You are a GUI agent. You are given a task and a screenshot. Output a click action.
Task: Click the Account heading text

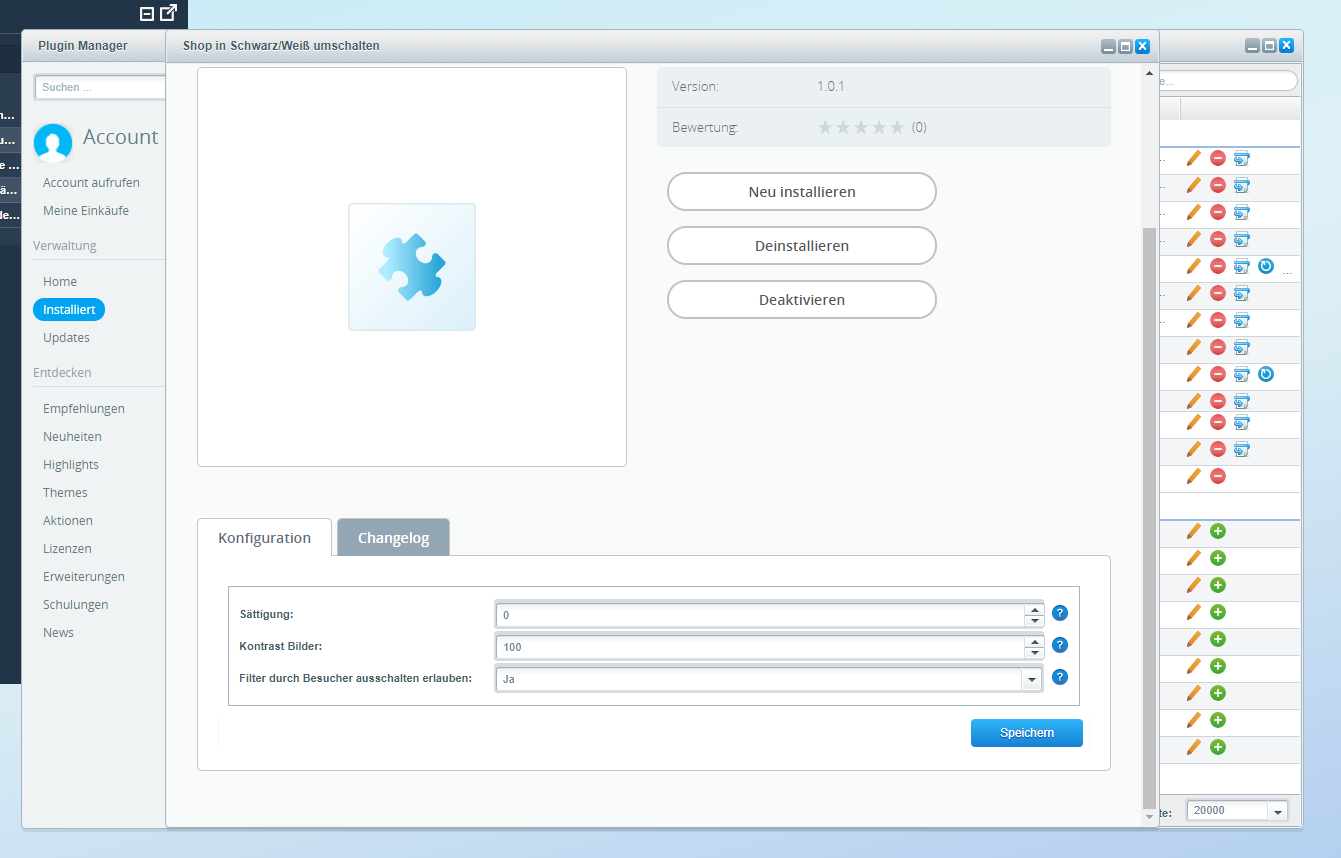pyautogui.click(x=121, y=137)
